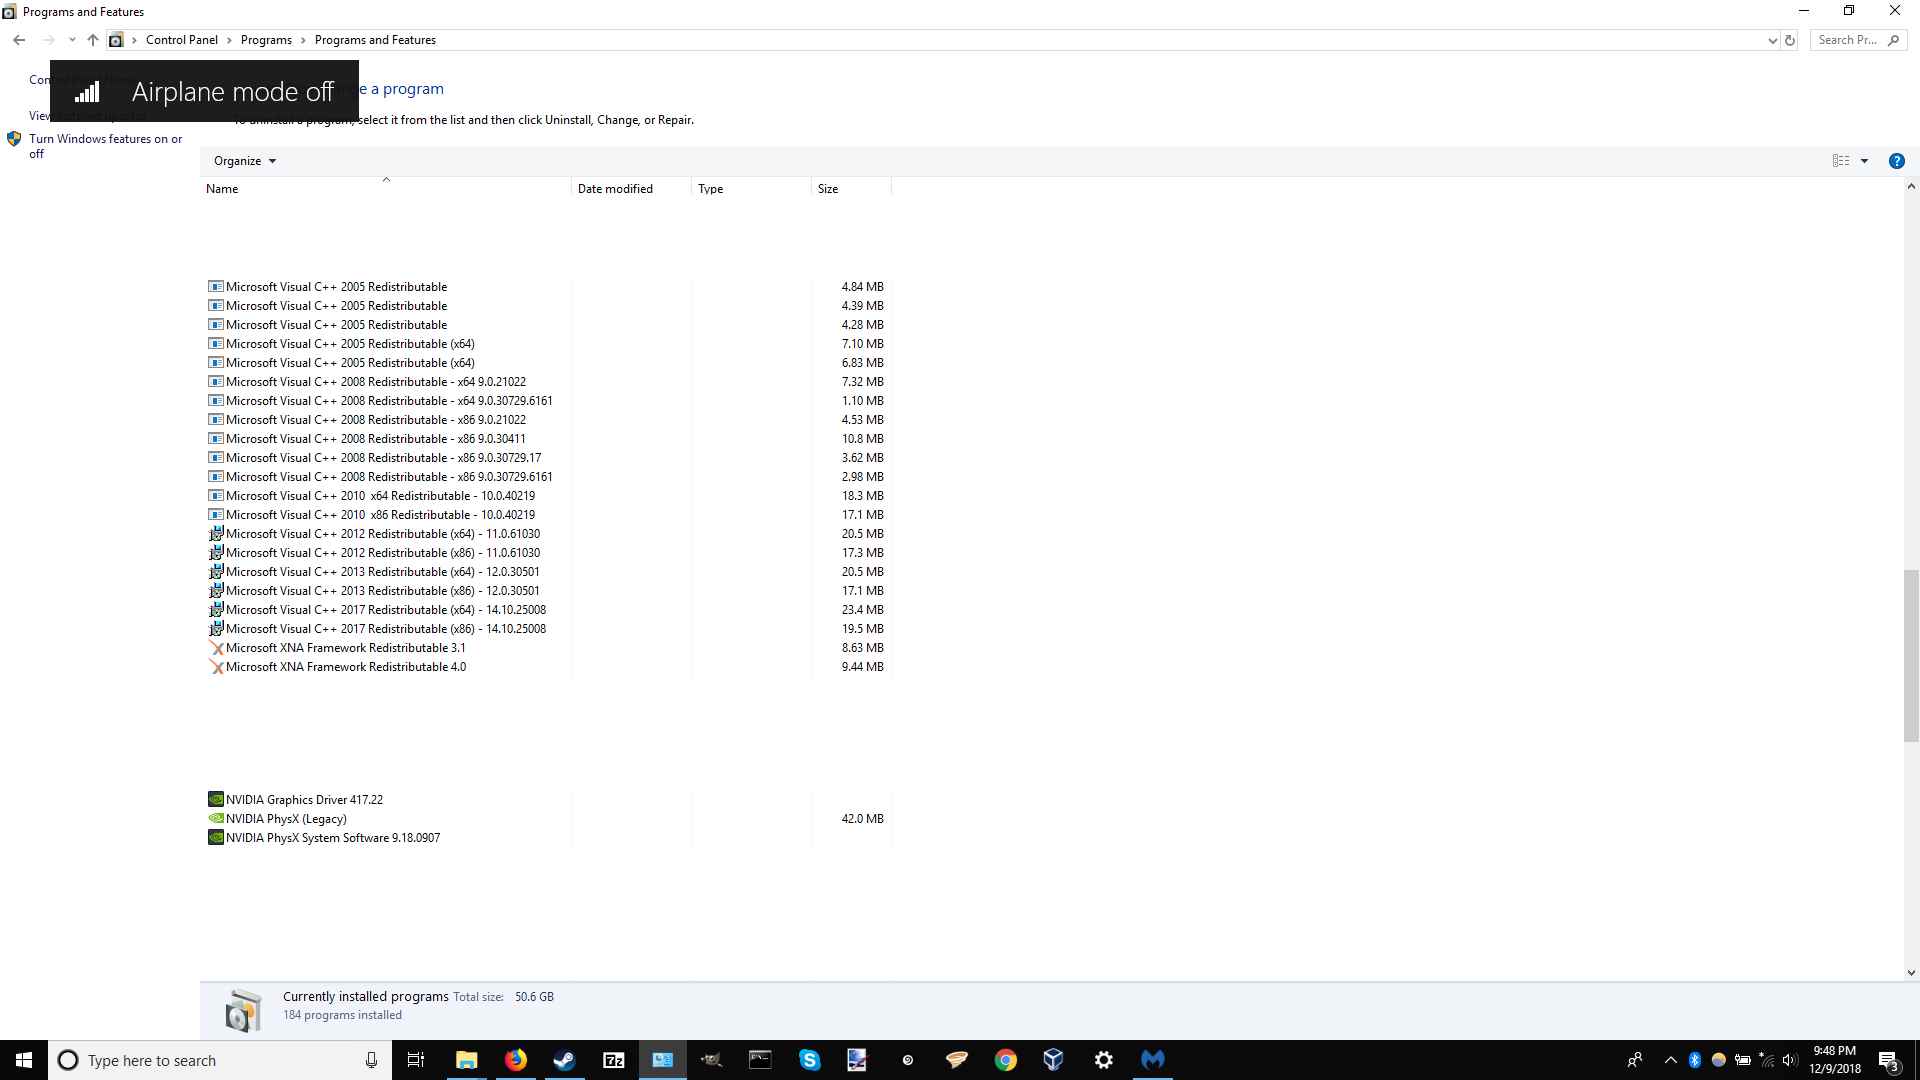The height and width of the screenshot is (1080, 1920).
Task: Select Microsoft XNA Framework Redistributable 3.1
Action: pos(345,648)
